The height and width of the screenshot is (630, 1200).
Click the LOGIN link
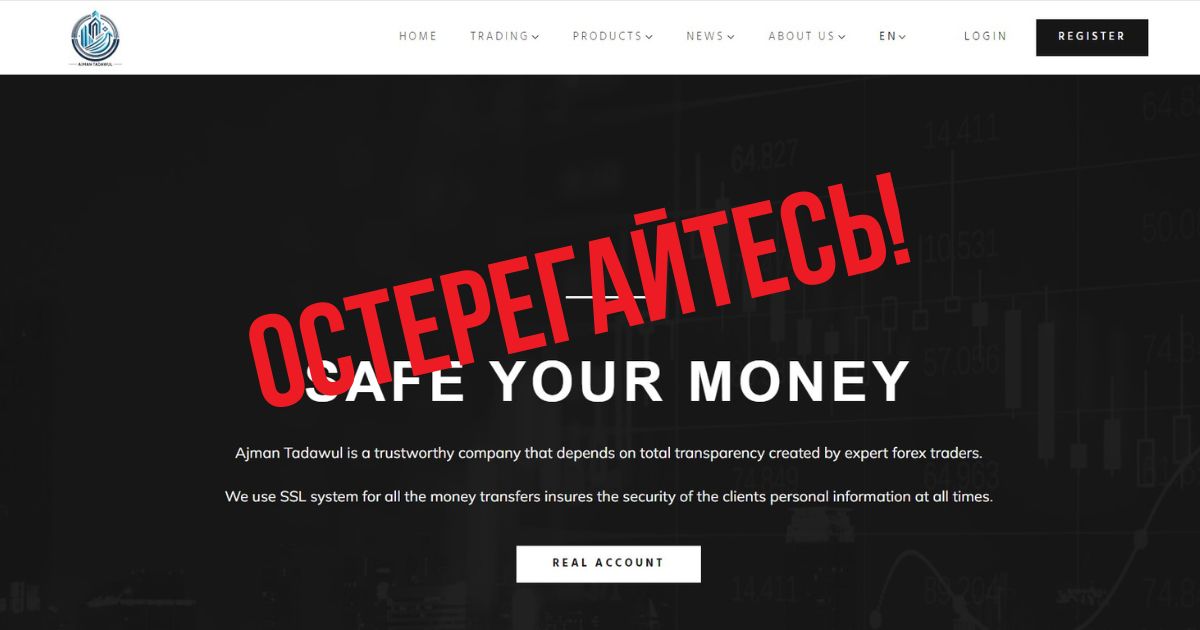pos(985,36)
